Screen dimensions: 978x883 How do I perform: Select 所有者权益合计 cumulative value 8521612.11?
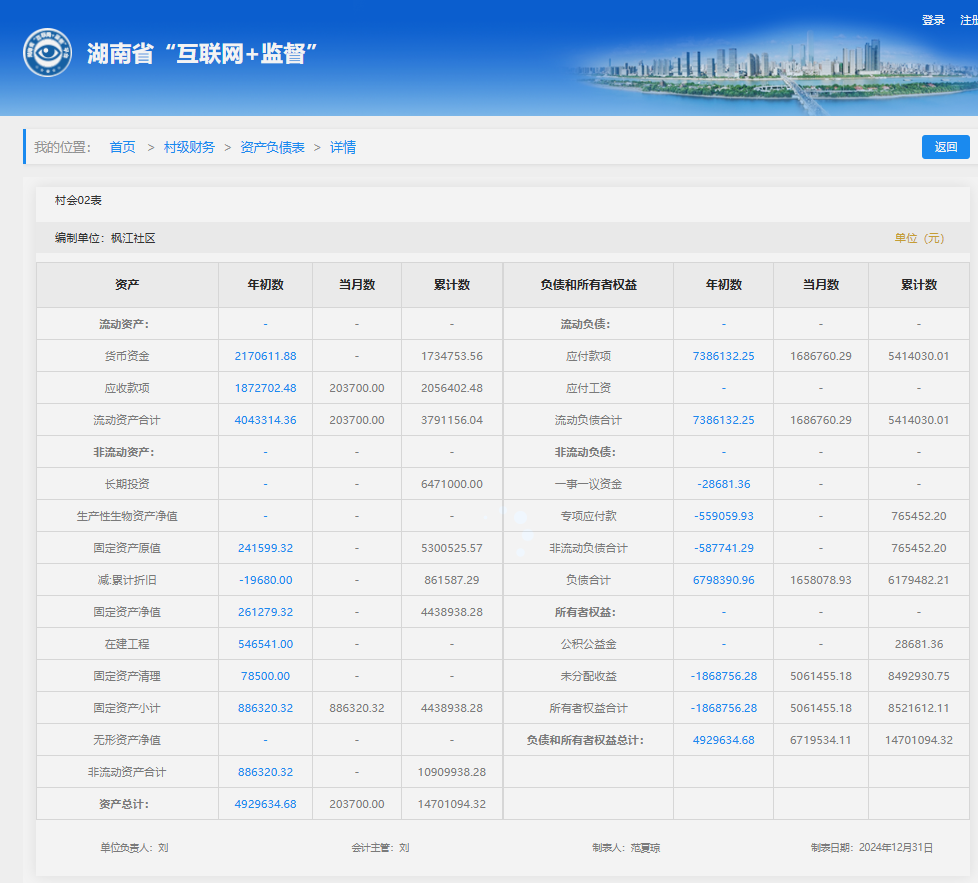point(919,708)
